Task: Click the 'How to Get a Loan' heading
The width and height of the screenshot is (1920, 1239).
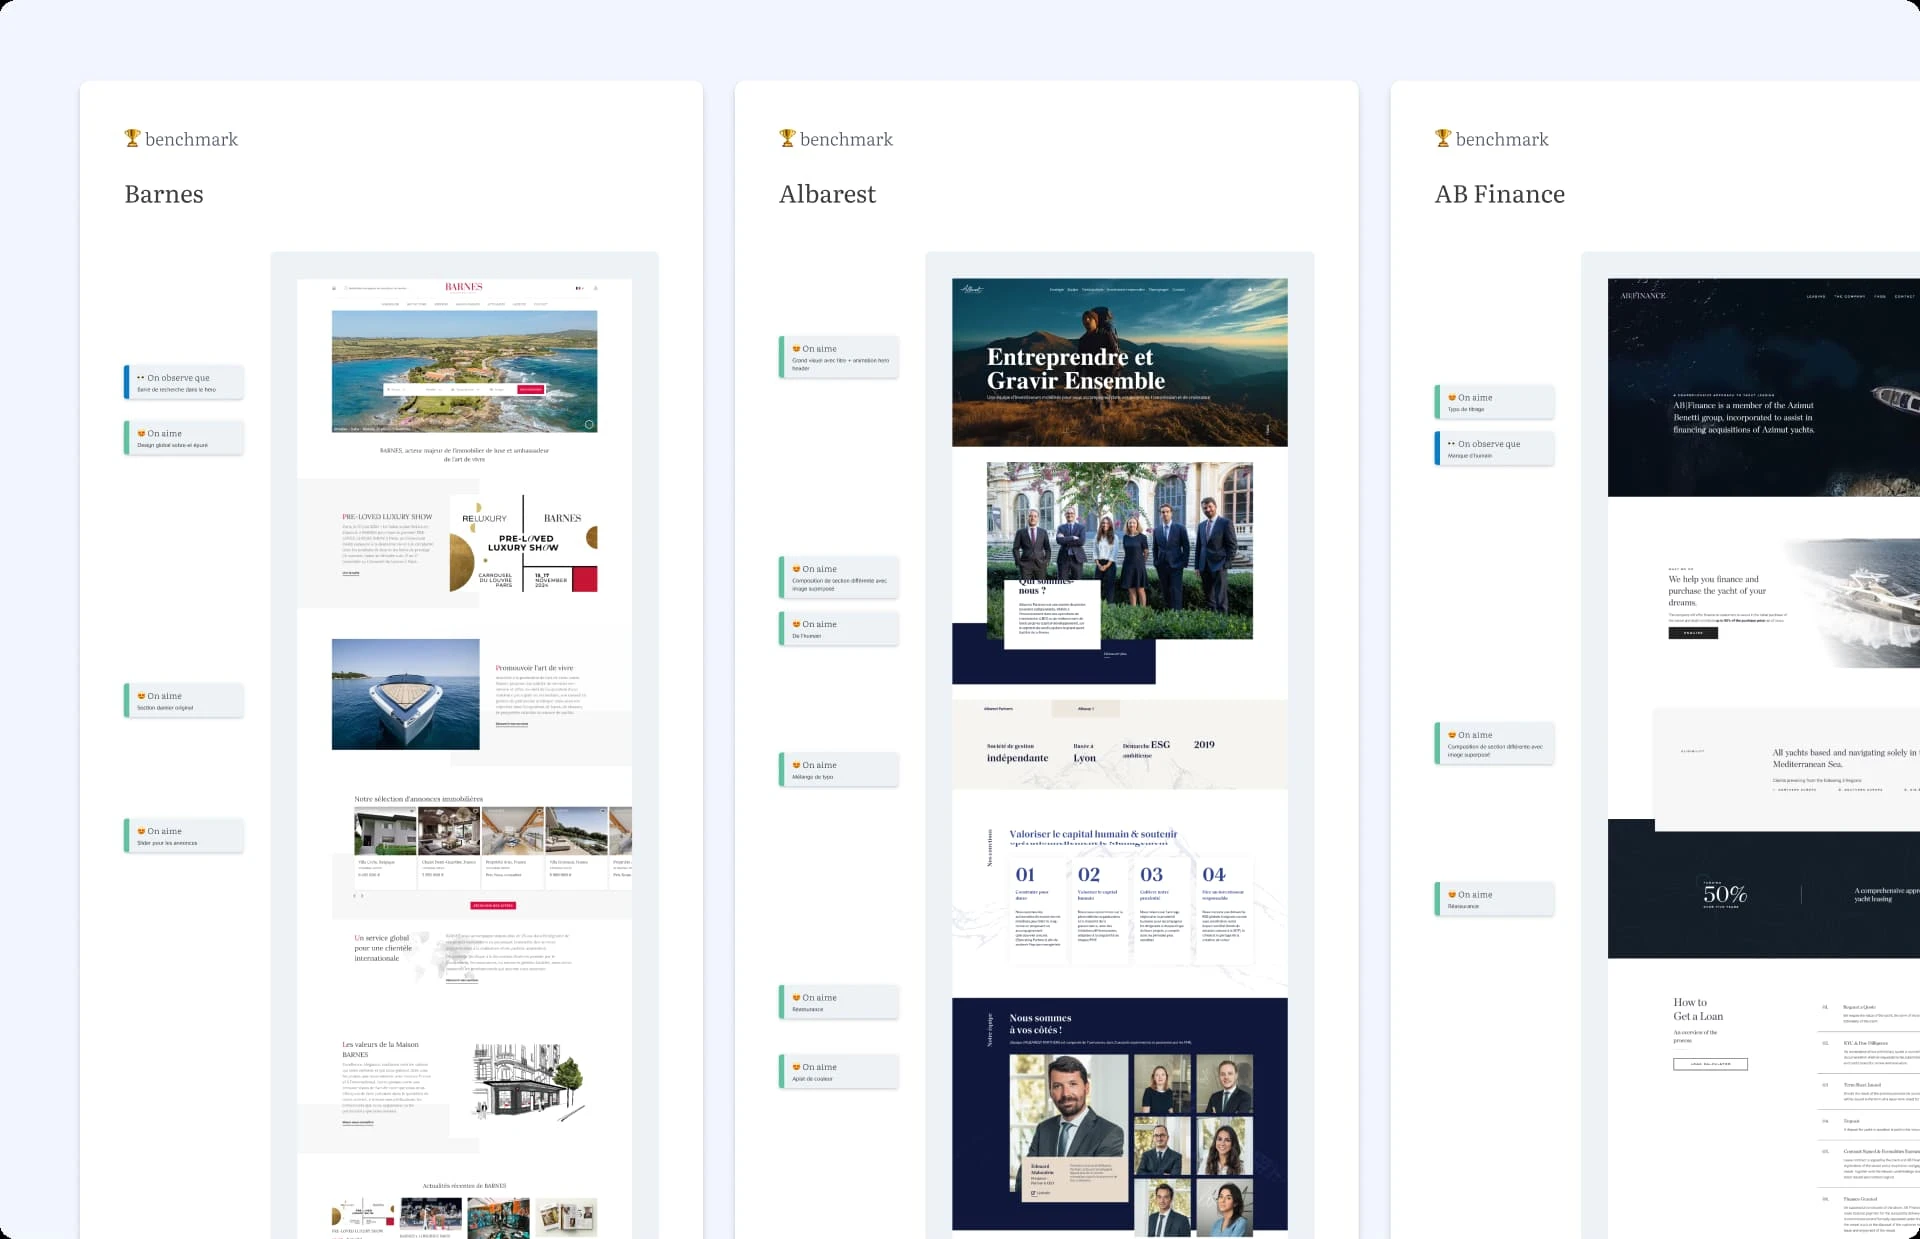Action: point(1698,1009)
